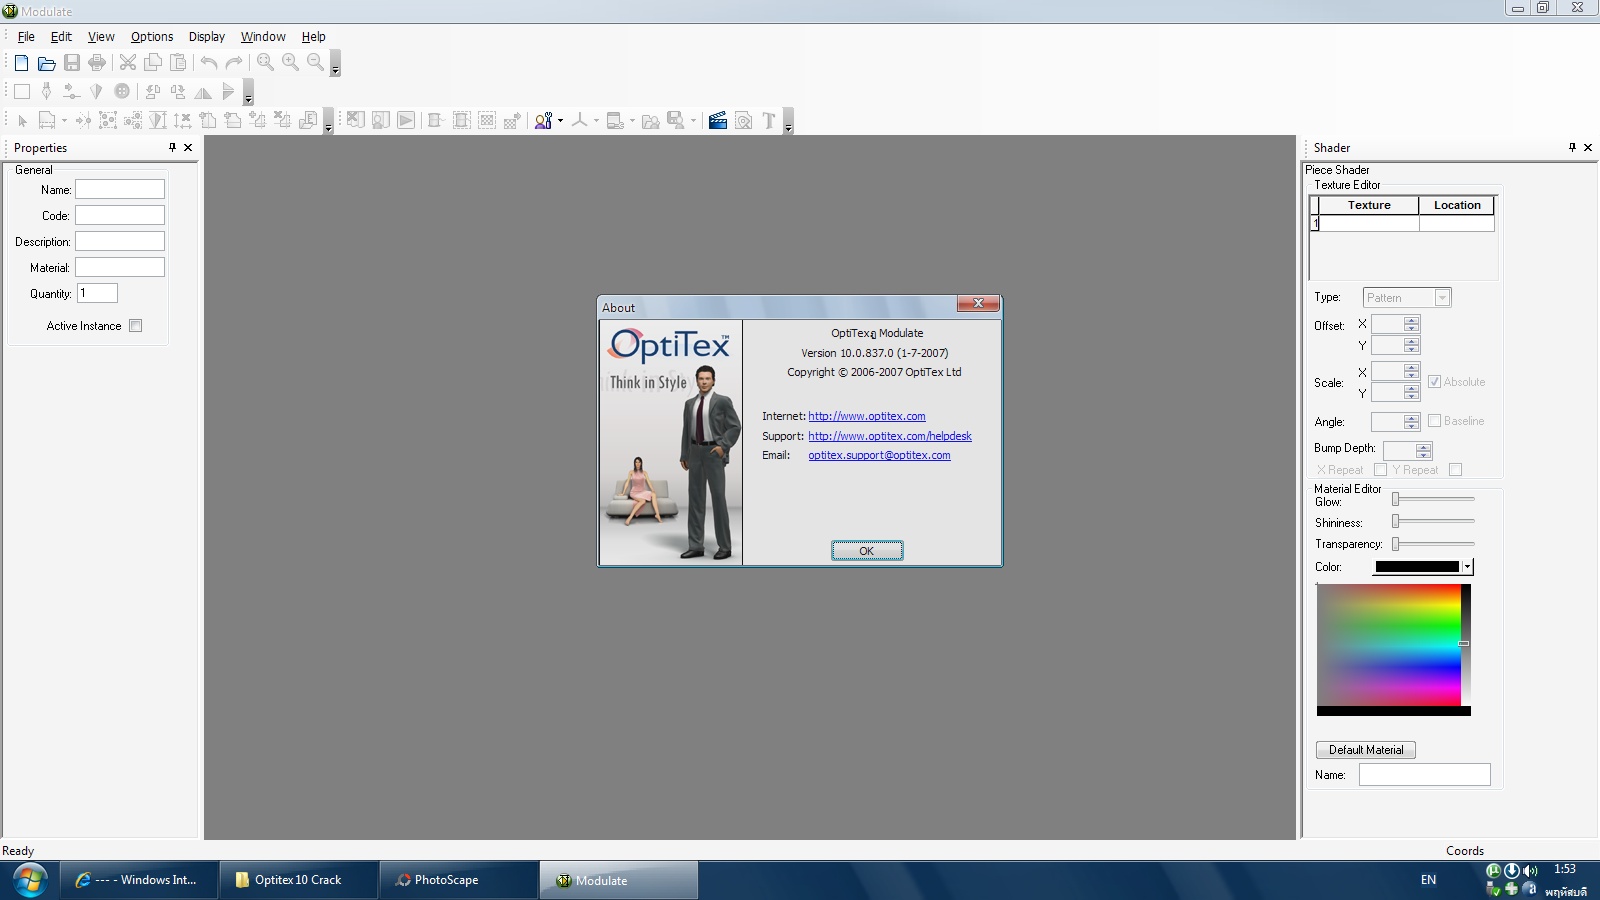Copy using the toolbar copy icon
This screenshot has width=1600, height=900.
tap(153, 62)
